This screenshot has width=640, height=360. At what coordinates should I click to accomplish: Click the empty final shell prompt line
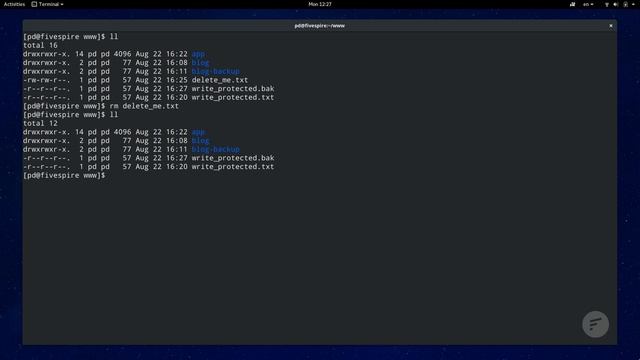pos(64,176)
